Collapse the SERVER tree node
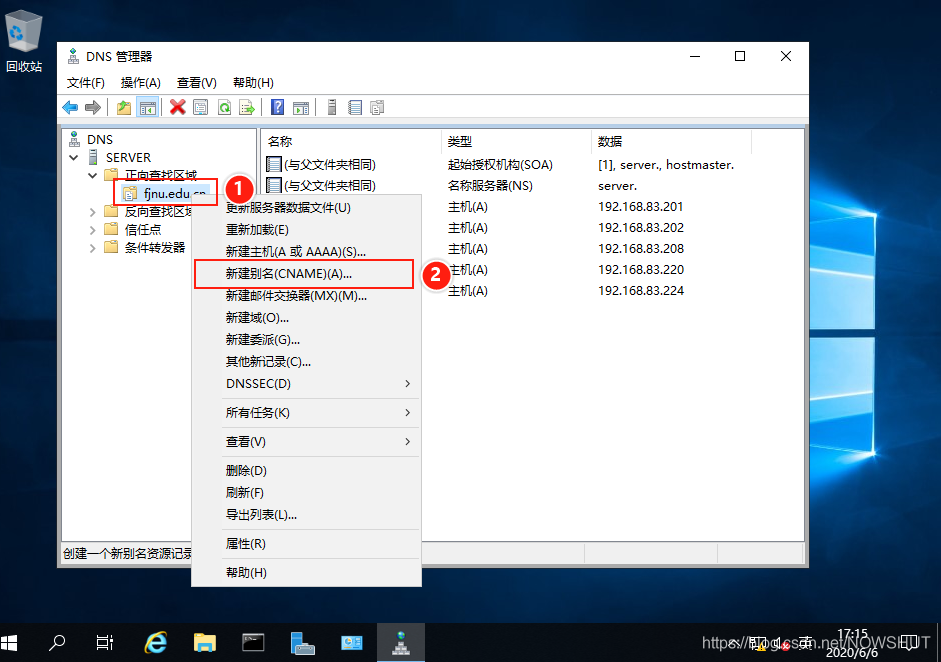 (74, 157)
